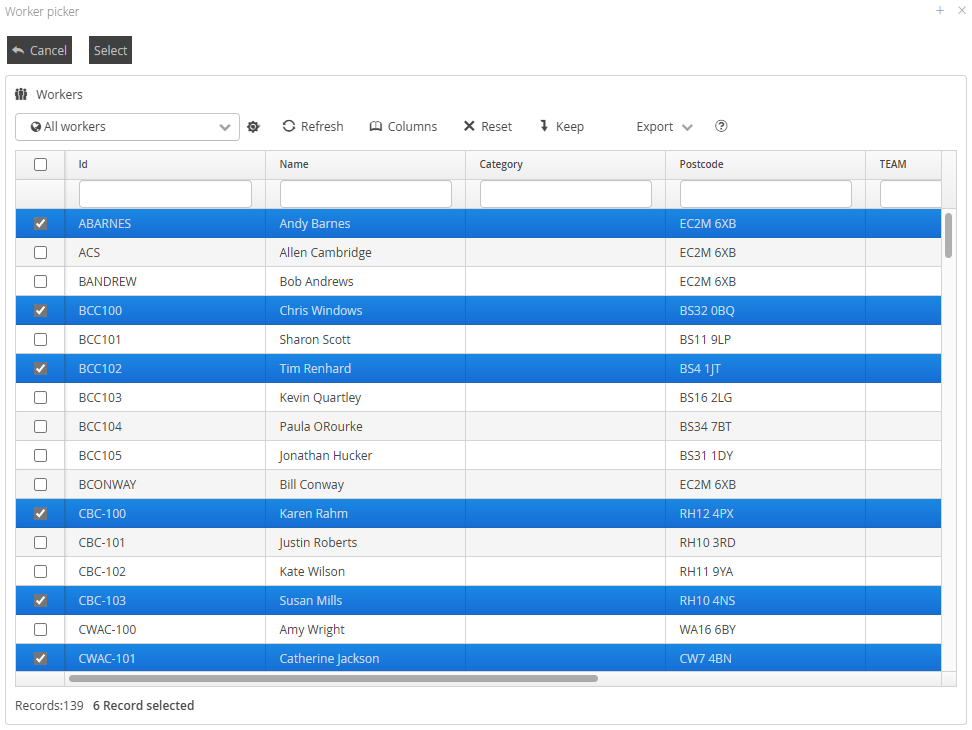Click the Select button
The image size is (972, 730).
point(110,50)
